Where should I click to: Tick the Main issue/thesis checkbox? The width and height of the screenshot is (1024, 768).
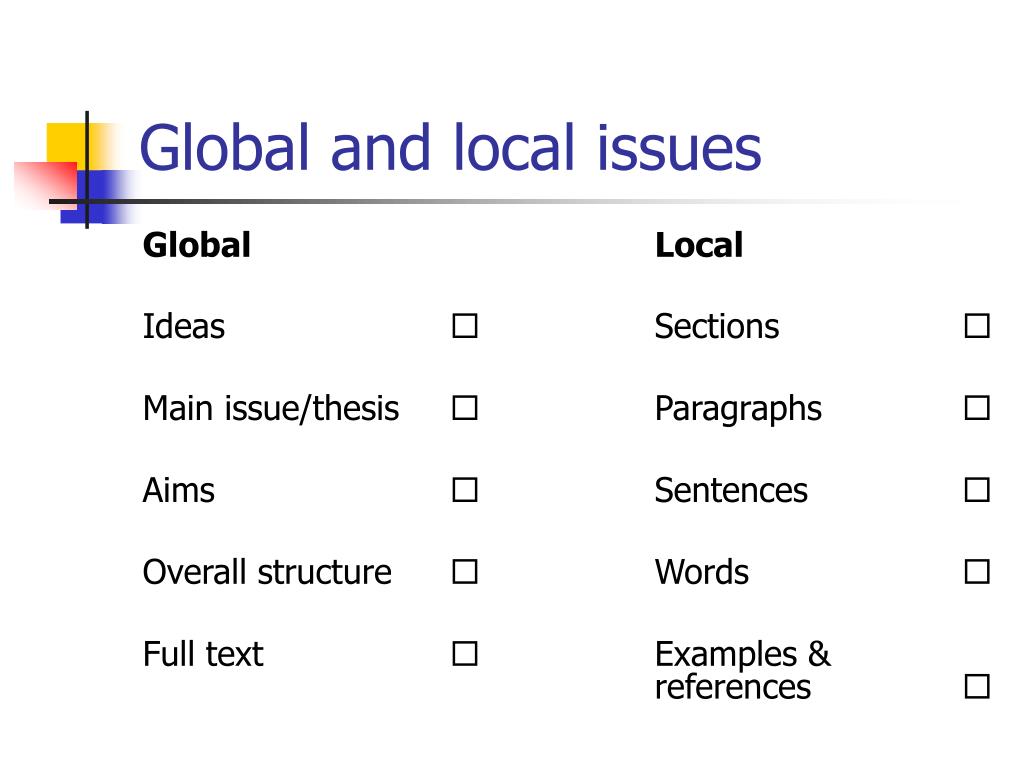[464, 408]
